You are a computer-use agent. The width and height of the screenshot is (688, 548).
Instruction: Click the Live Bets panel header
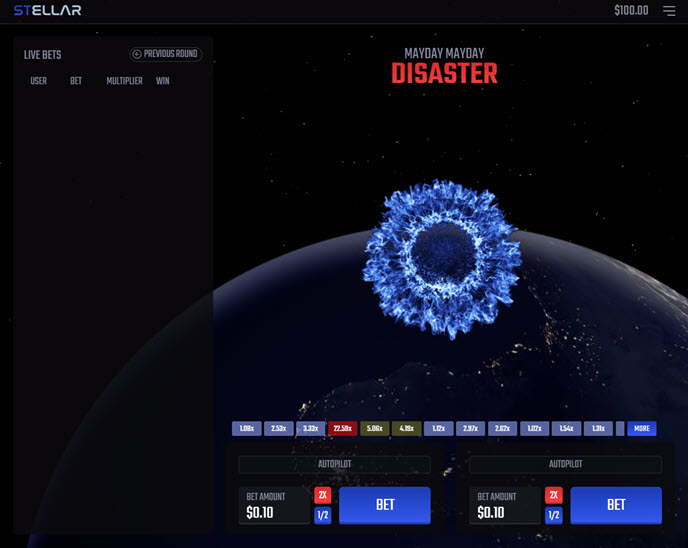pyautogui.click(x=42, y=55)
